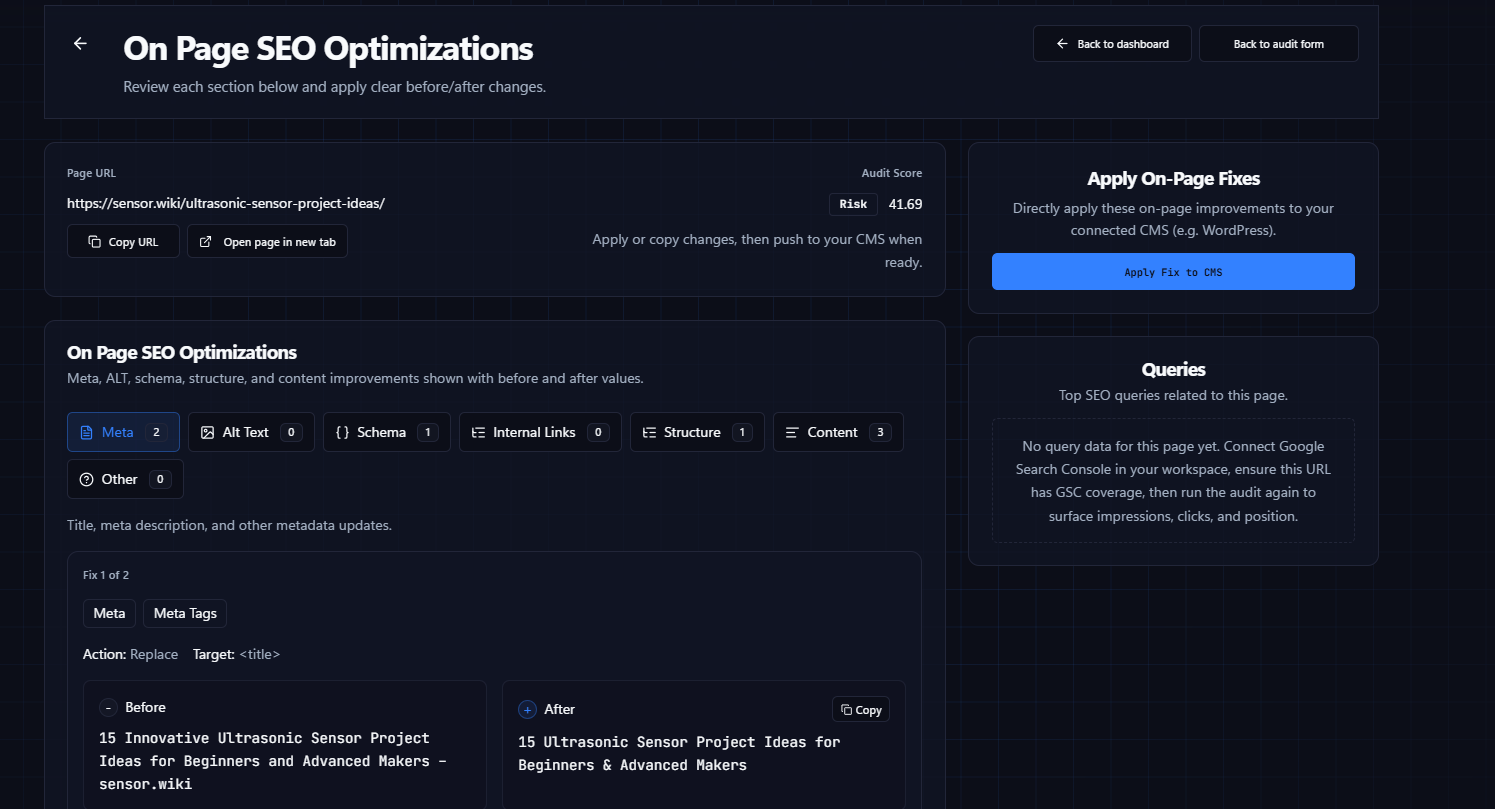Screen dimensions: 1495x809
Task: Click the Target <title> label
Action: coord(236,654)
